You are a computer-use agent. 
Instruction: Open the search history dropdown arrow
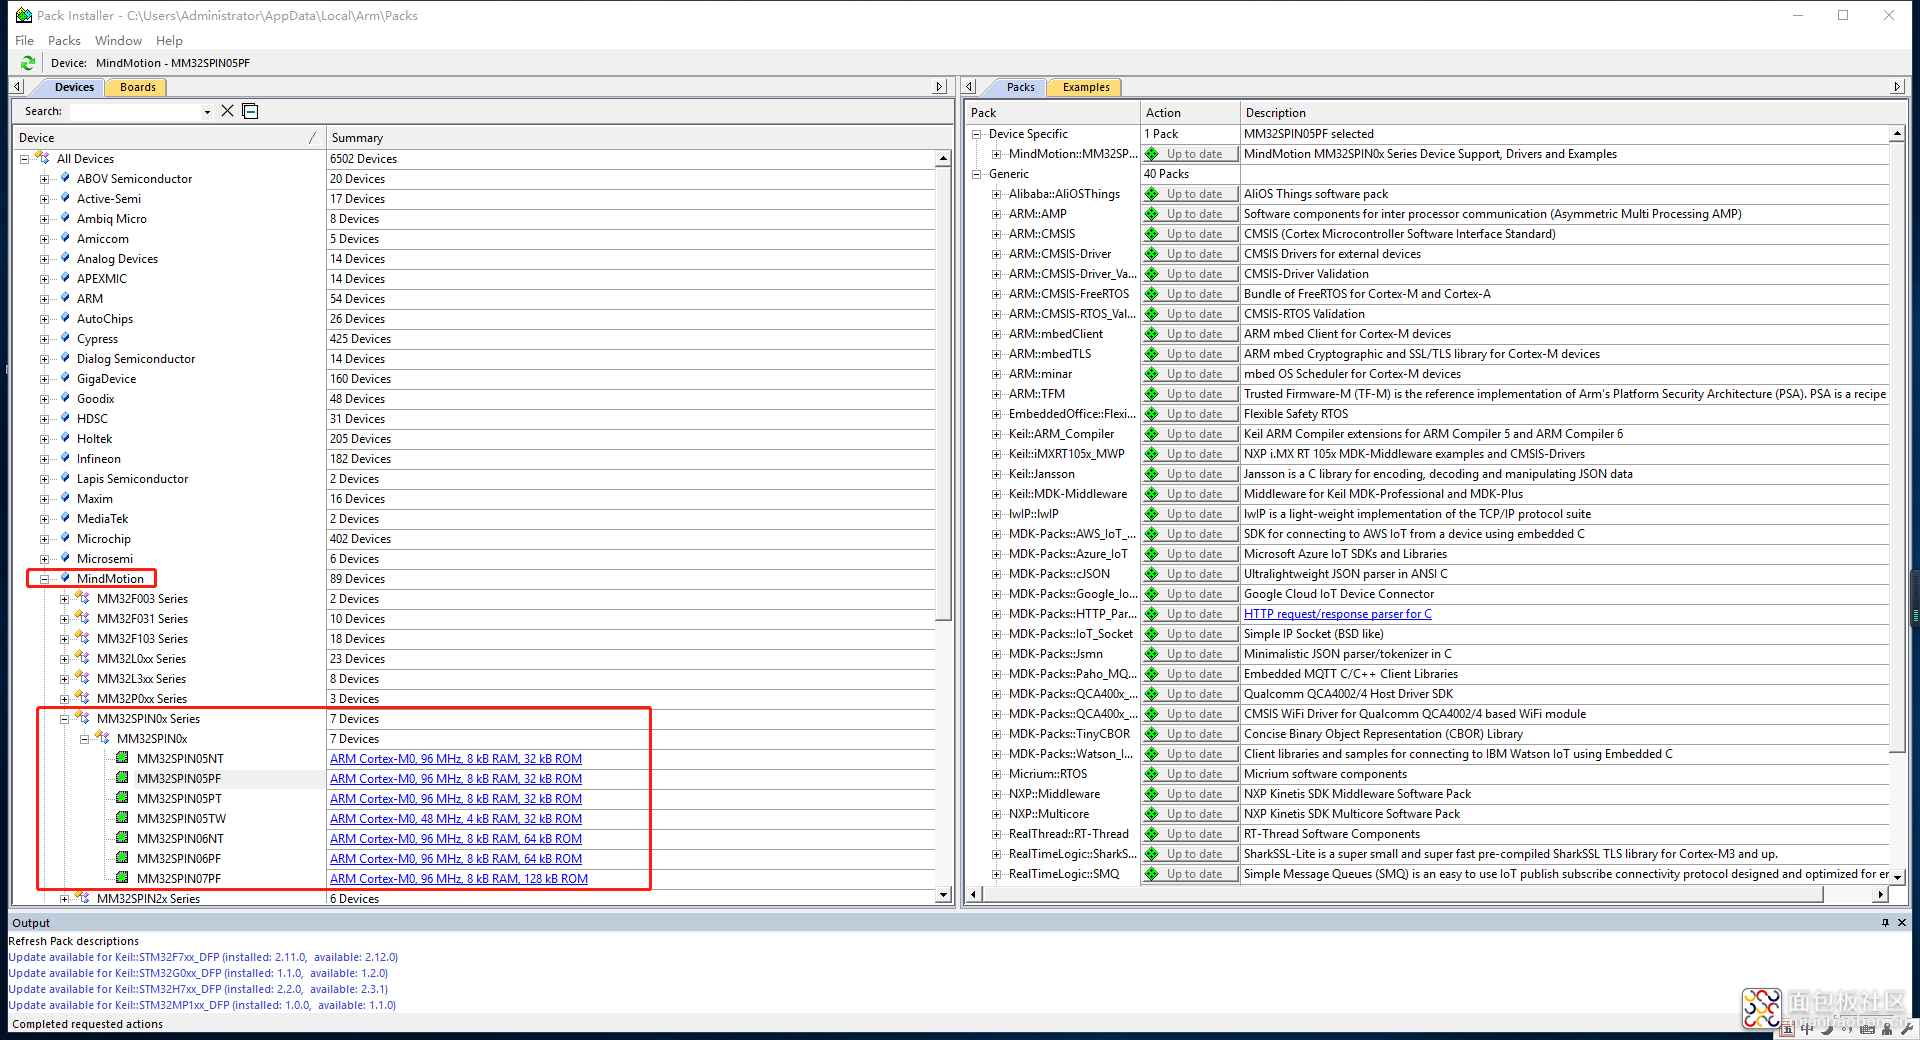pos(207,112)
